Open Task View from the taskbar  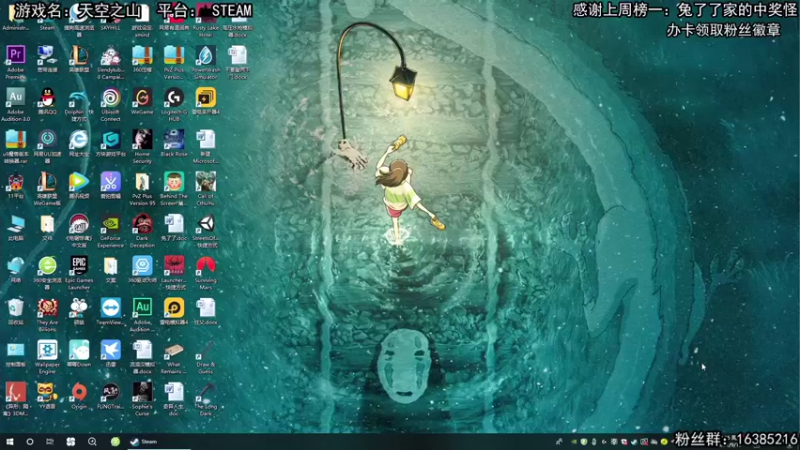(50, 441)
